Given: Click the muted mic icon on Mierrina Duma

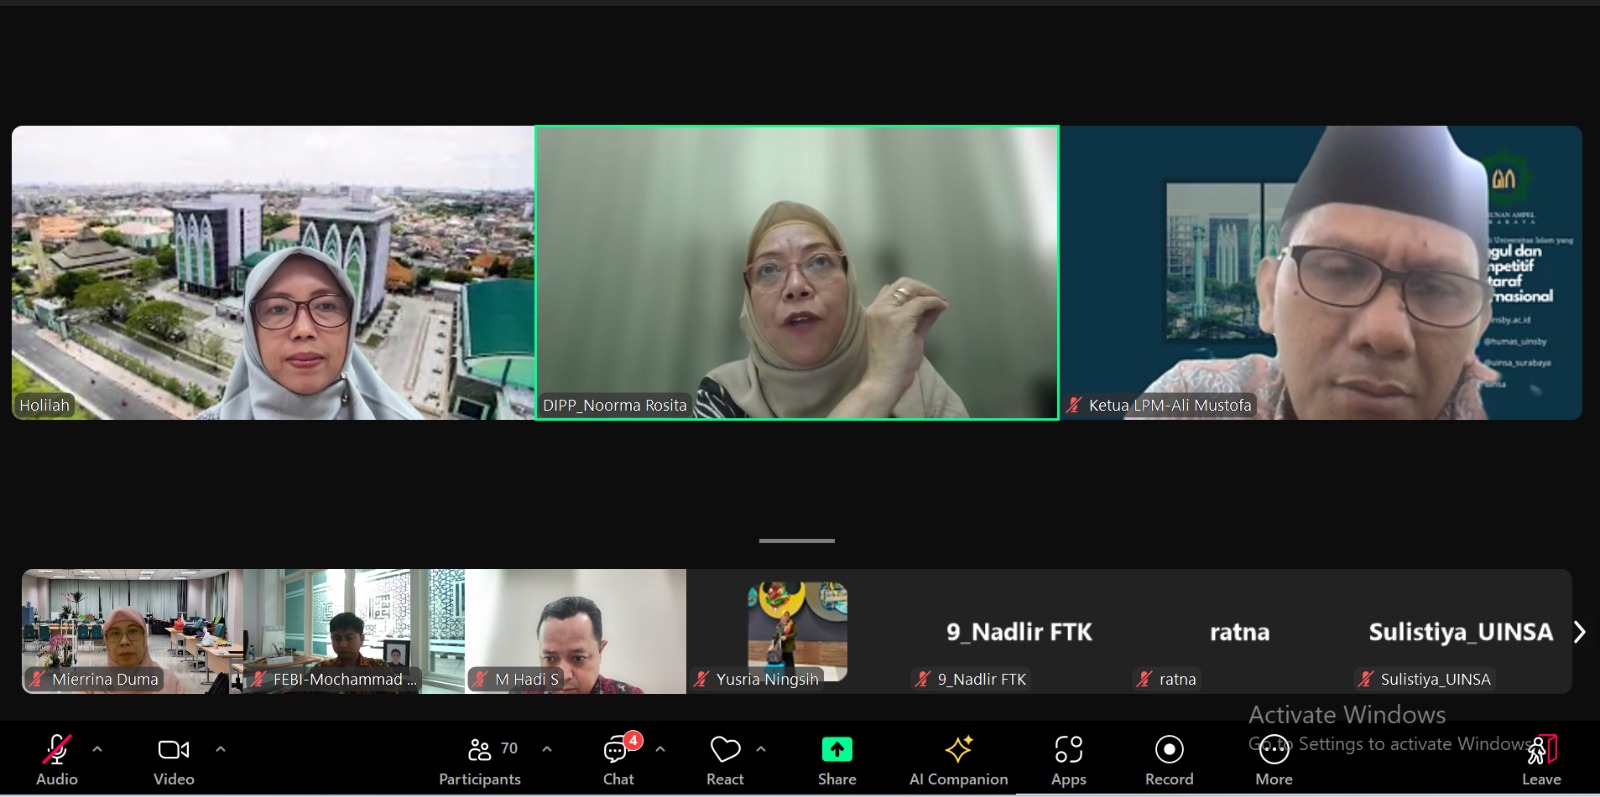Looking at the screenshot, I should 37,679.
